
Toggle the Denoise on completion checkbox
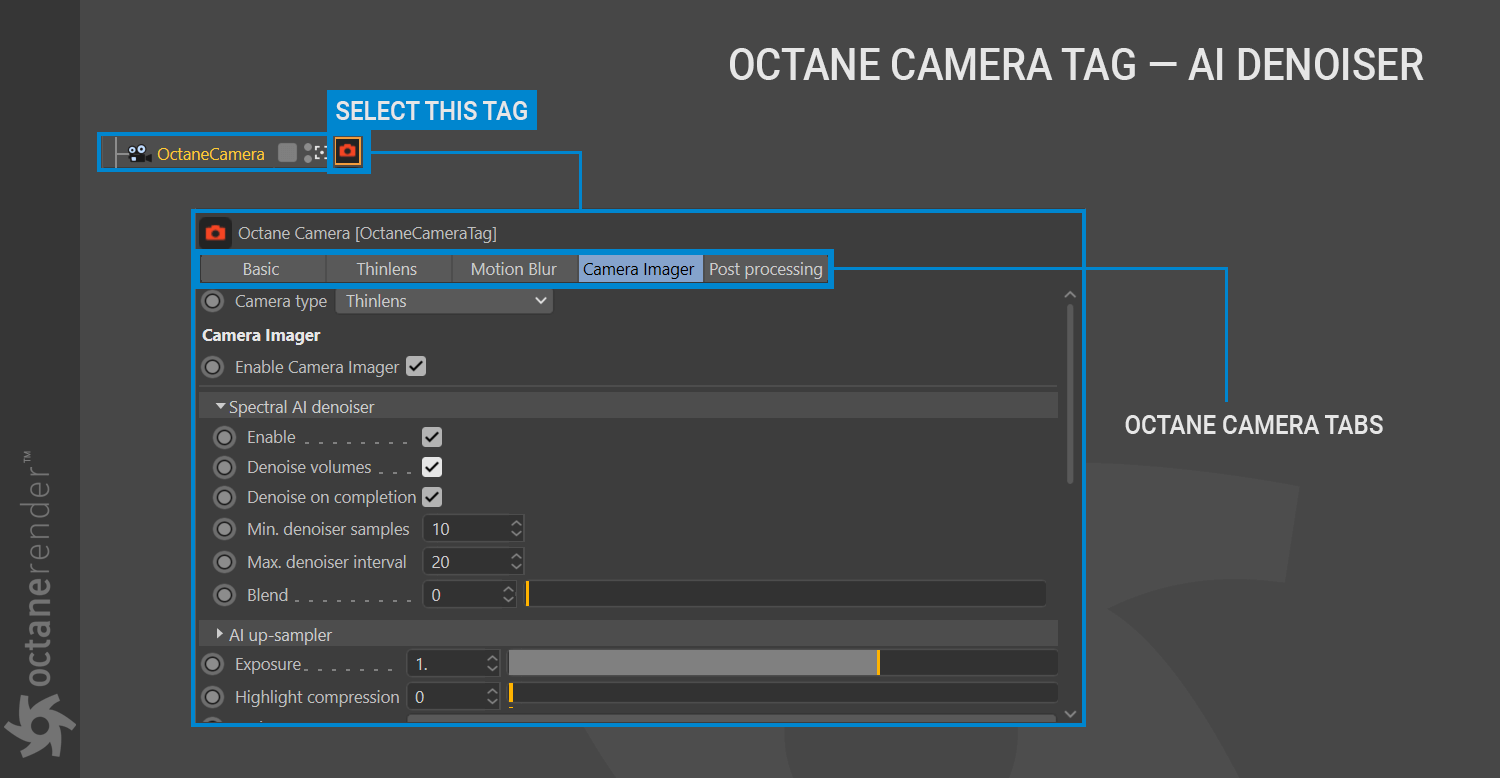pyautogui.click(x=432, y=497)
